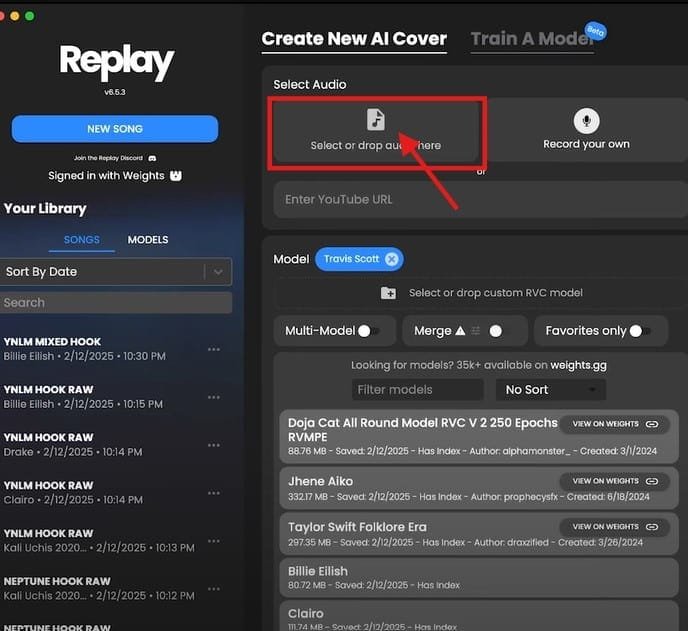This screenshot has width=688, height=631.
Task: Select the Clairo model
Action: (x=479, y=617)
